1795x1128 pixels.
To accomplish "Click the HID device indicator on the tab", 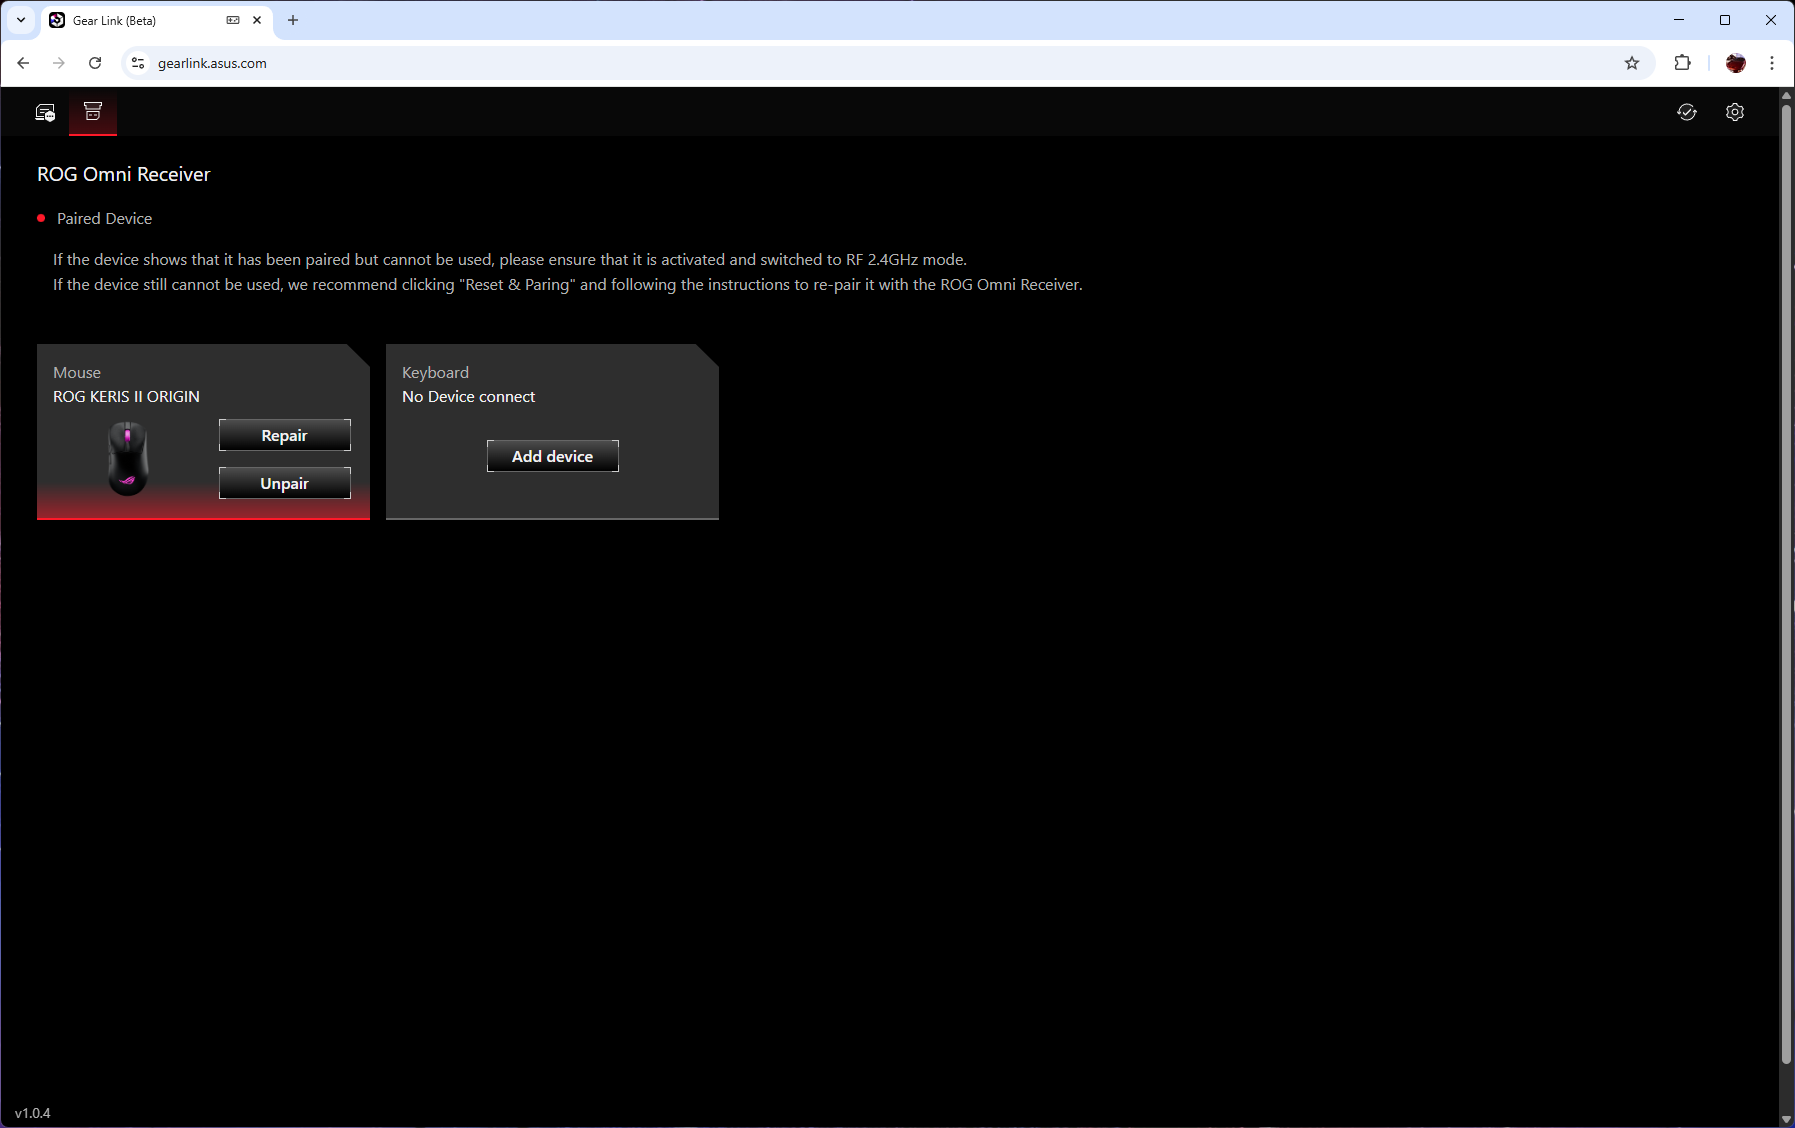I will click(233, 20).
